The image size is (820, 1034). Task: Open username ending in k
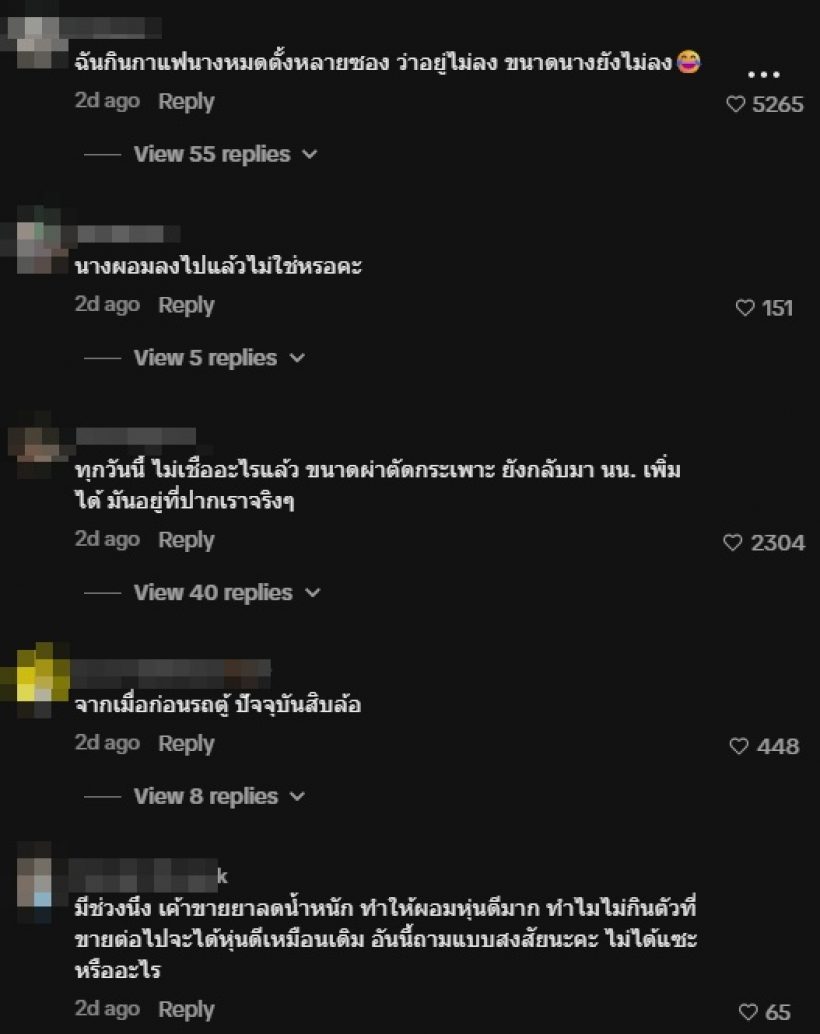(x=150, y=875)
